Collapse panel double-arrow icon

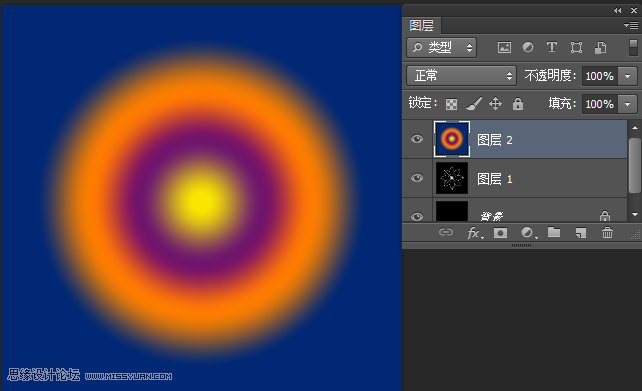[617, 11]
